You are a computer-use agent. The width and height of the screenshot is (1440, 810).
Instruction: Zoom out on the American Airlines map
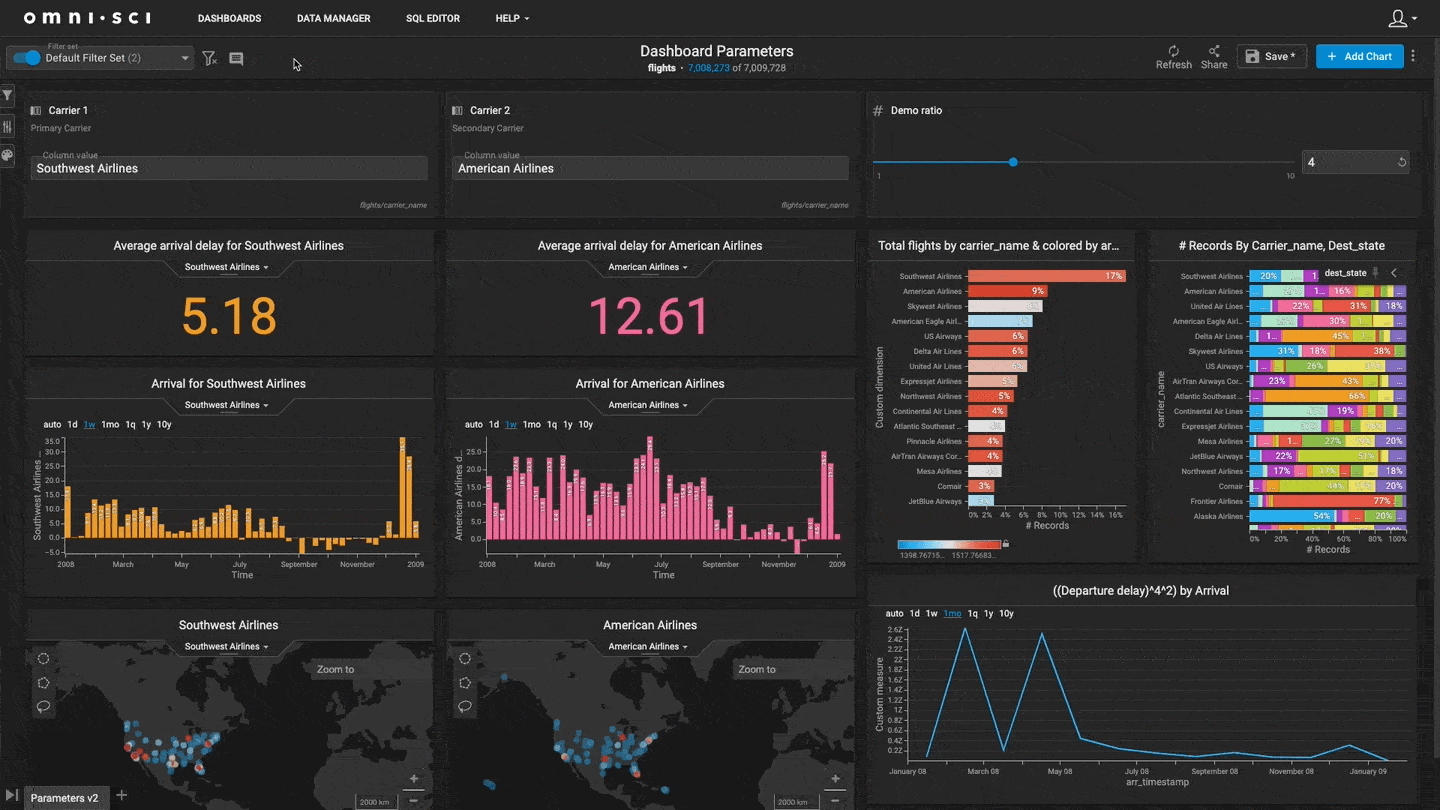click(836, 800)
